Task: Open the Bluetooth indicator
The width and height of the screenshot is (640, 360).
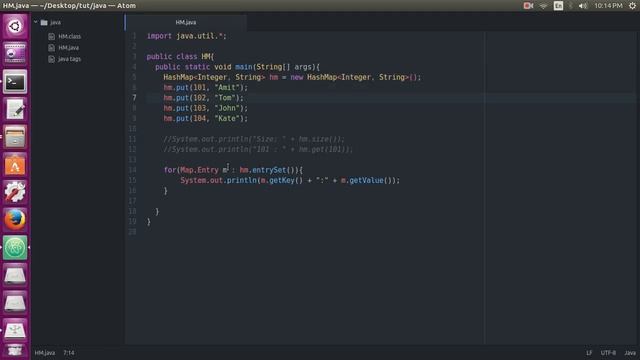Action: (571, 6)
